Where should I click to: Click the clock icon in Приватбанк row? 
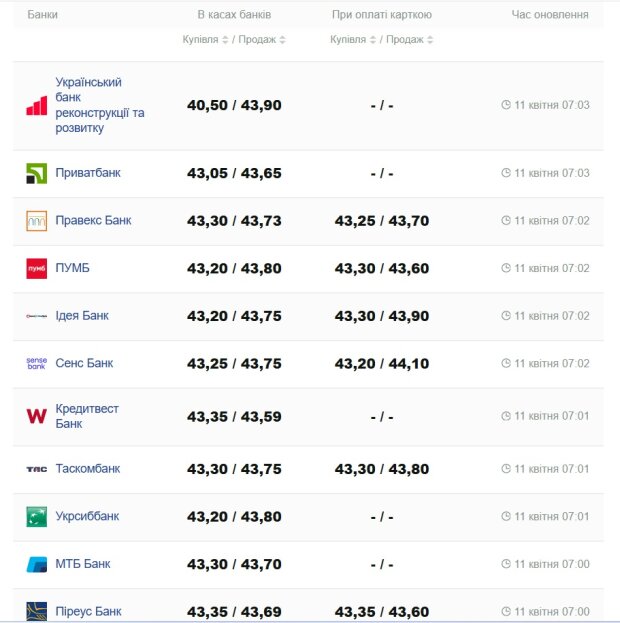click(x=506, y=173)
